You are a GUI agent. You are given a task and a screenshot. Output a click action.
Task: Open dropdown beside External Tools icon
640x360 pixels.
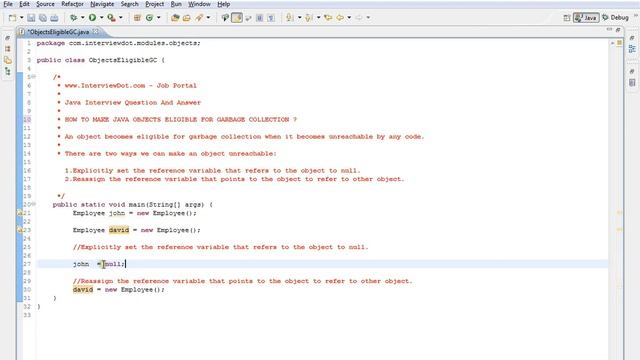120,18
